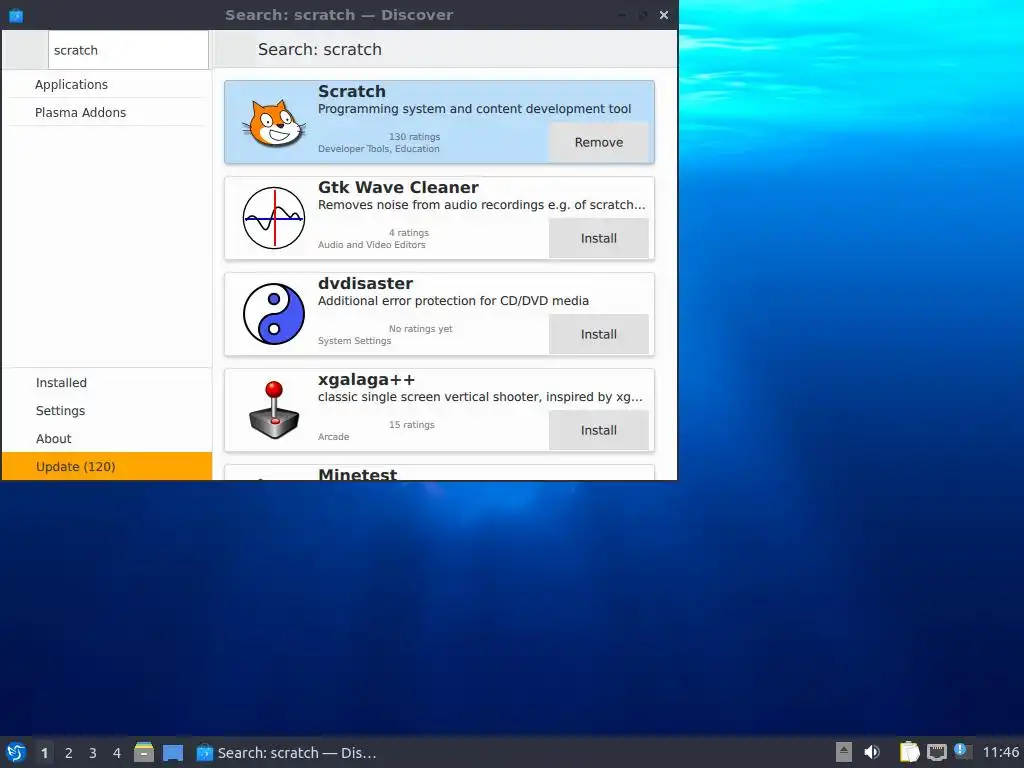Open the Settings page in sidebar
This screenshot has width=1024, height=768.
107,411
